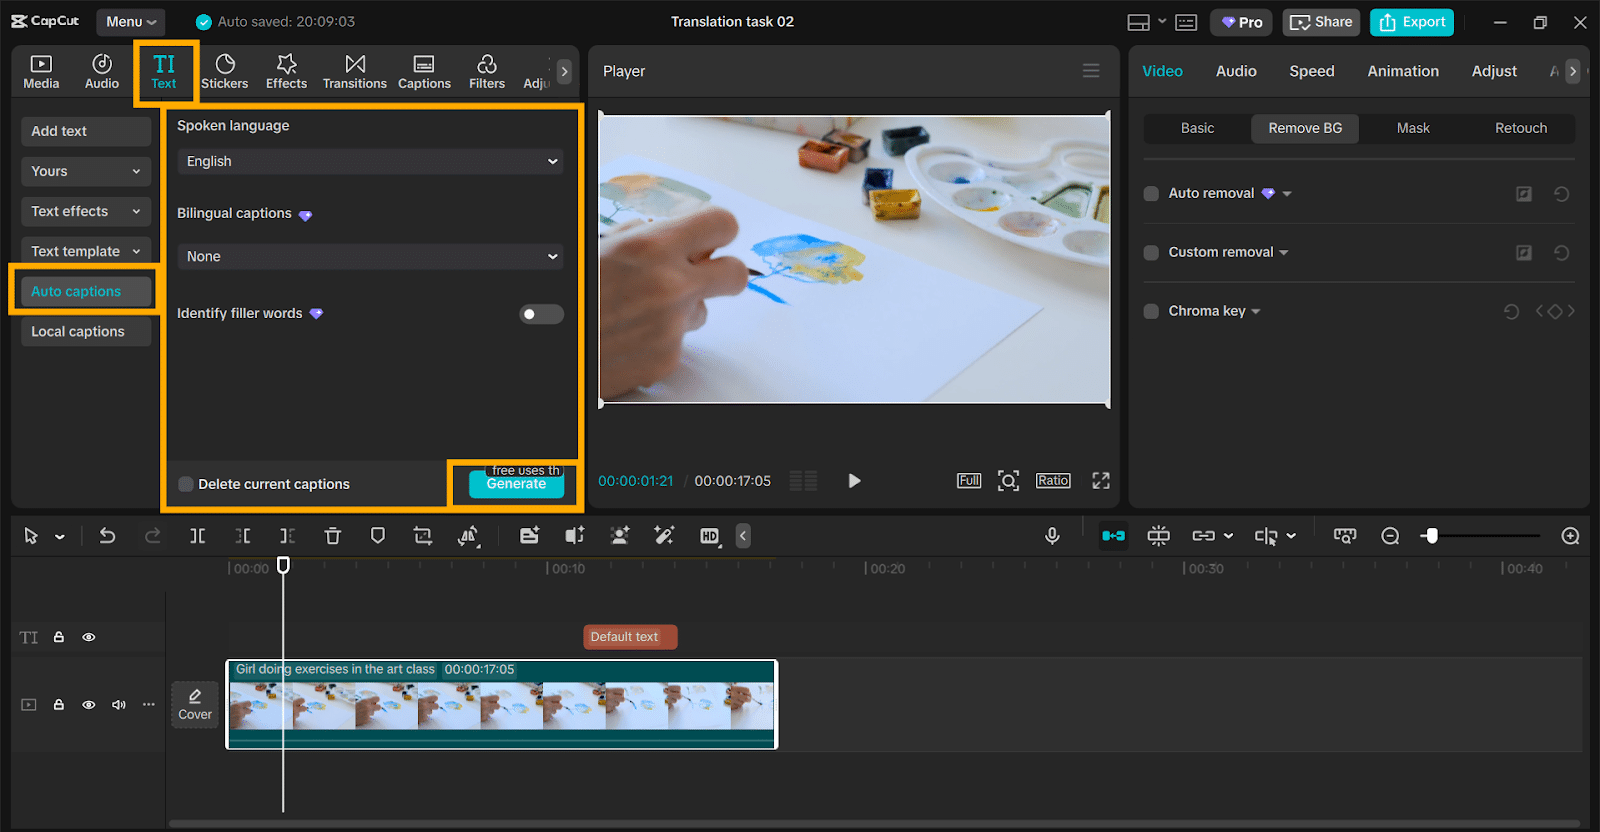This screenshot has width=1600, height=832.
Task: Click the Undo arrow in timeline toolbar
Action: click(x=107, y=536)
